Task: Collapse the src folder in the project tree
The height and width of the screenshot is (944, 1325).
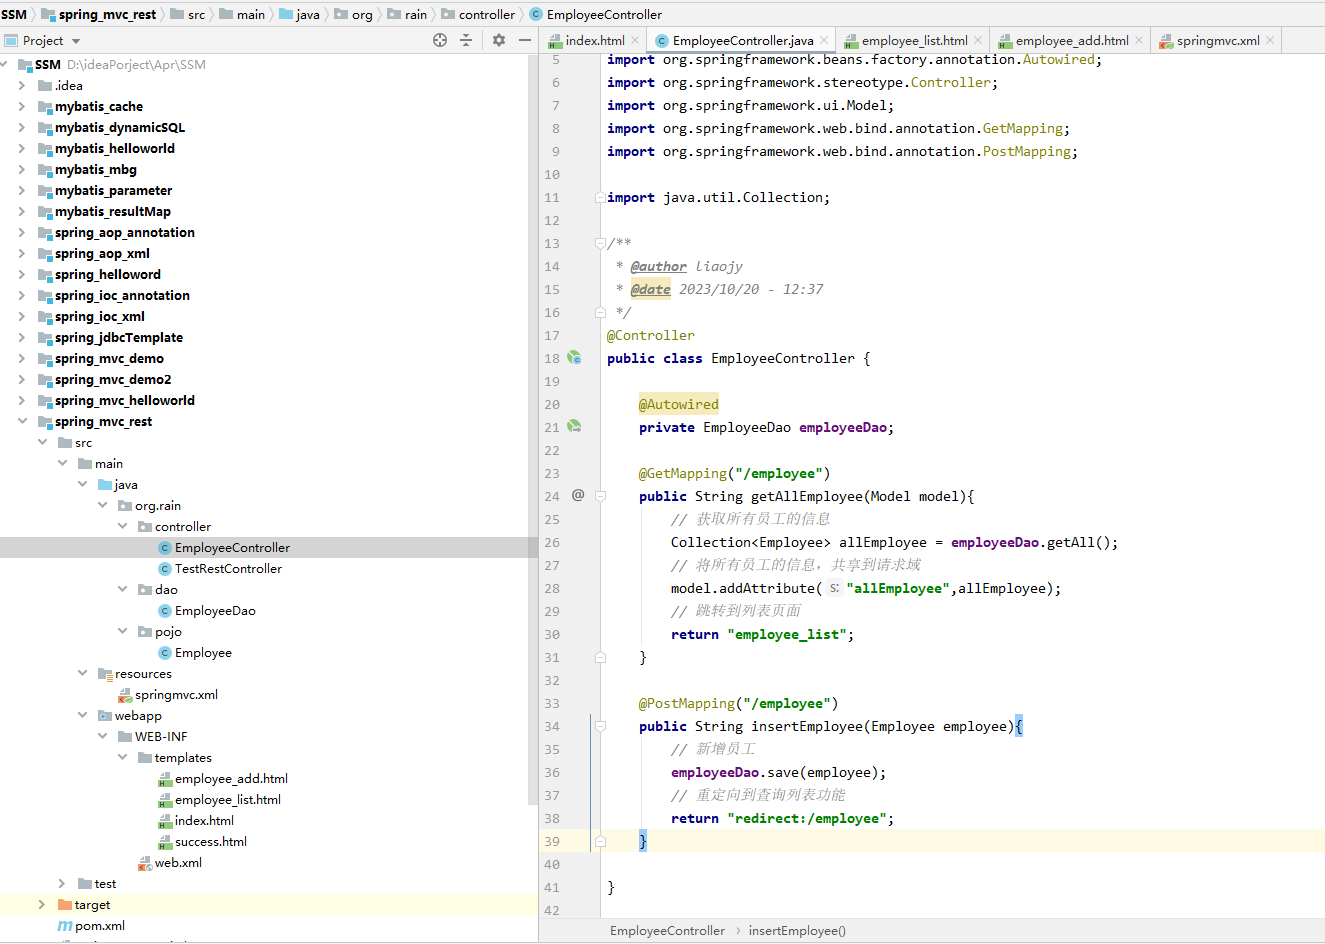Action: coord(42,441)
